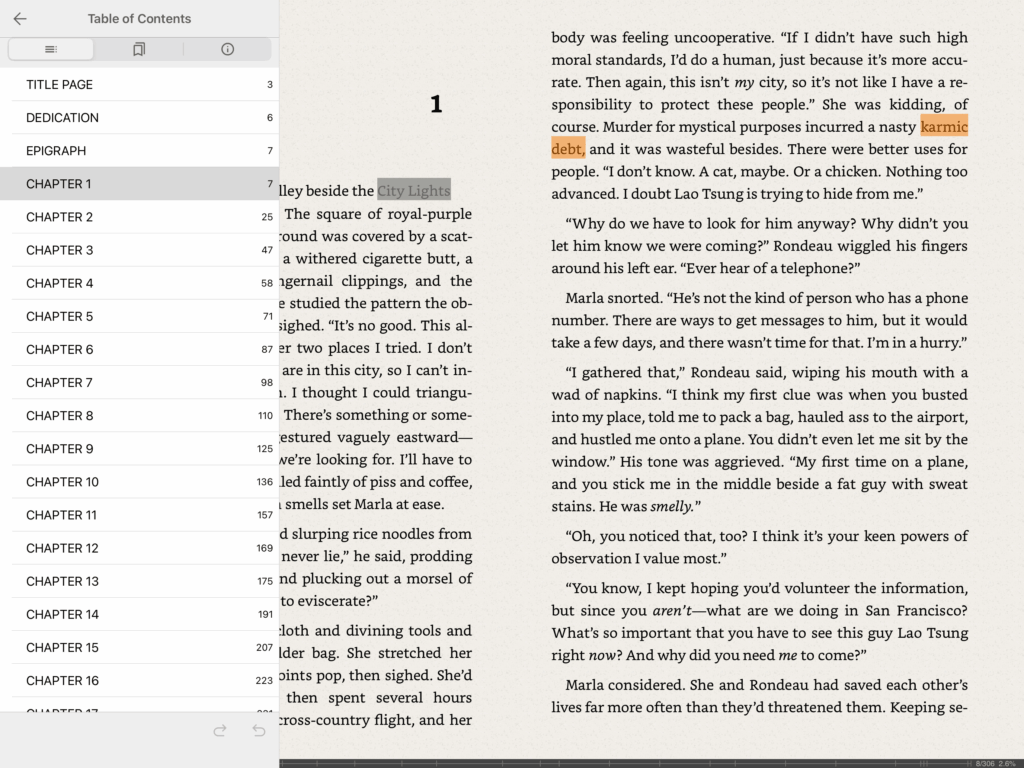Open CHAPTER 4 from the list
Viewport: 1024px width, 768px height.
(140, 283)
